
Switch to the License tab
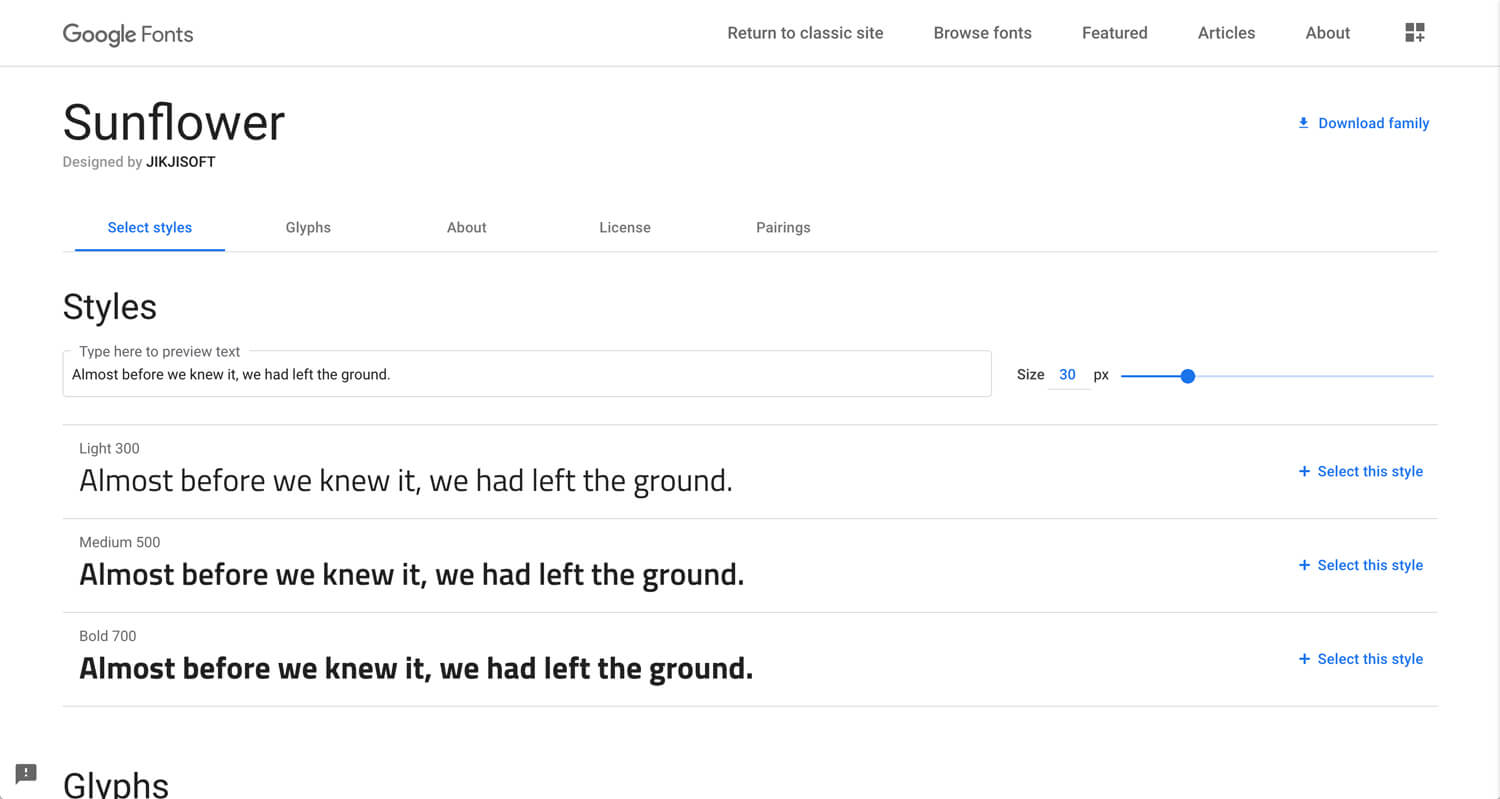(625, 228)
